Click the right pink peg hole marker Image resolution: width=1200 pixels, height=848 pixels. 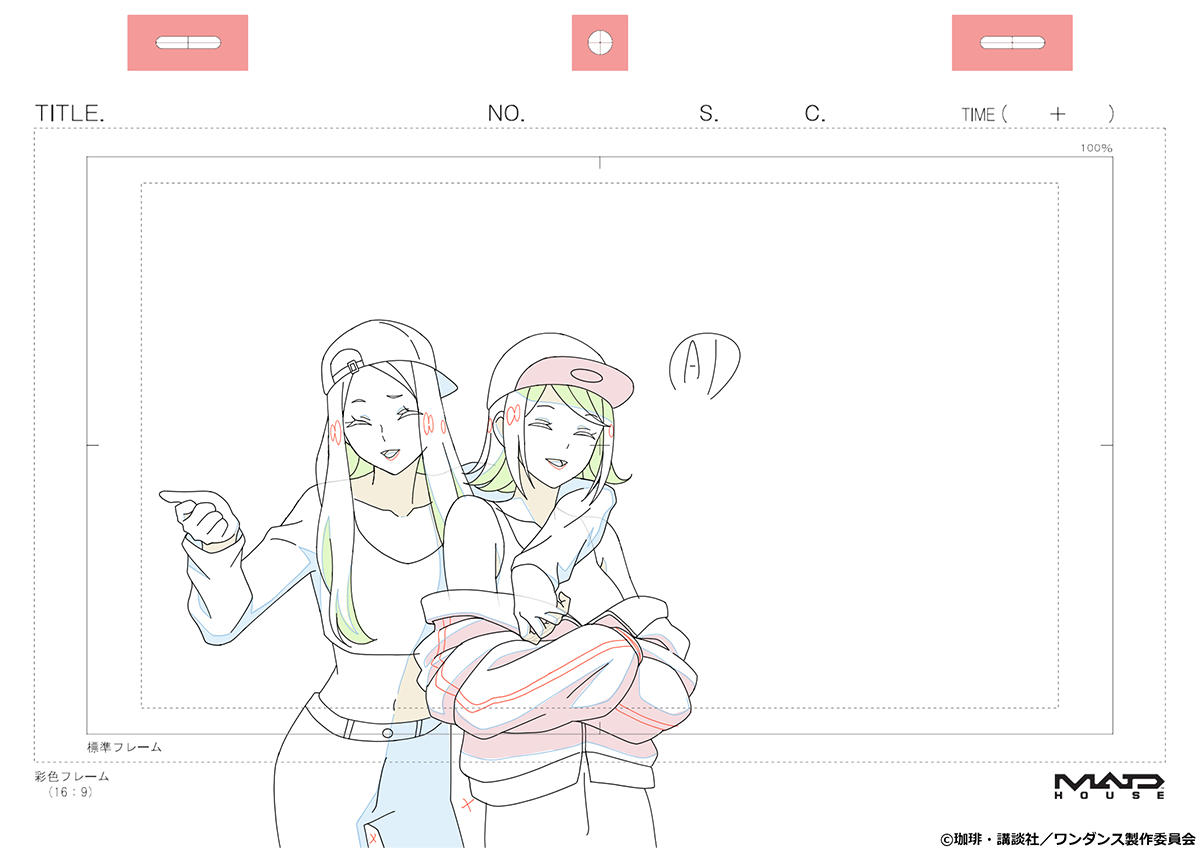click(1011, 43)
